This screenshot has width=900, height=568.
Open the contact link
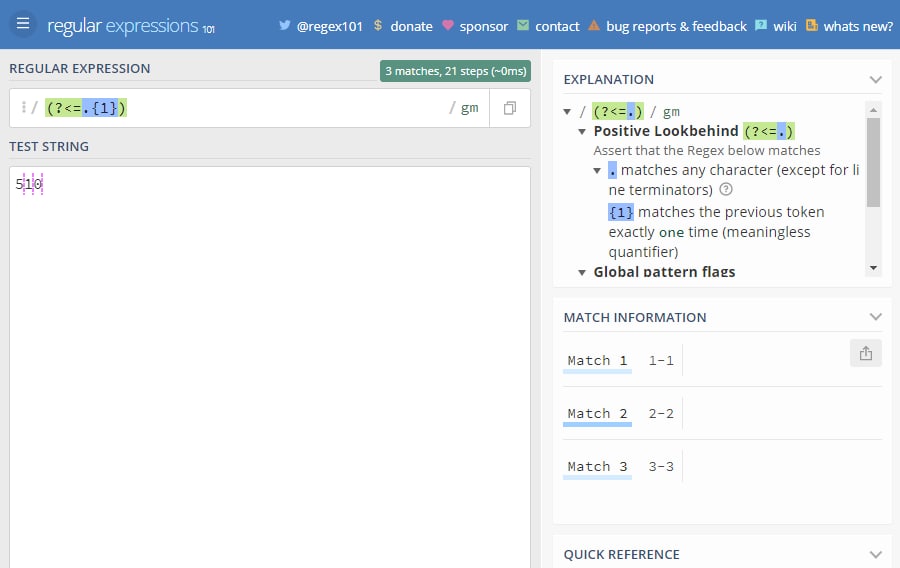(x=557, y=26)
